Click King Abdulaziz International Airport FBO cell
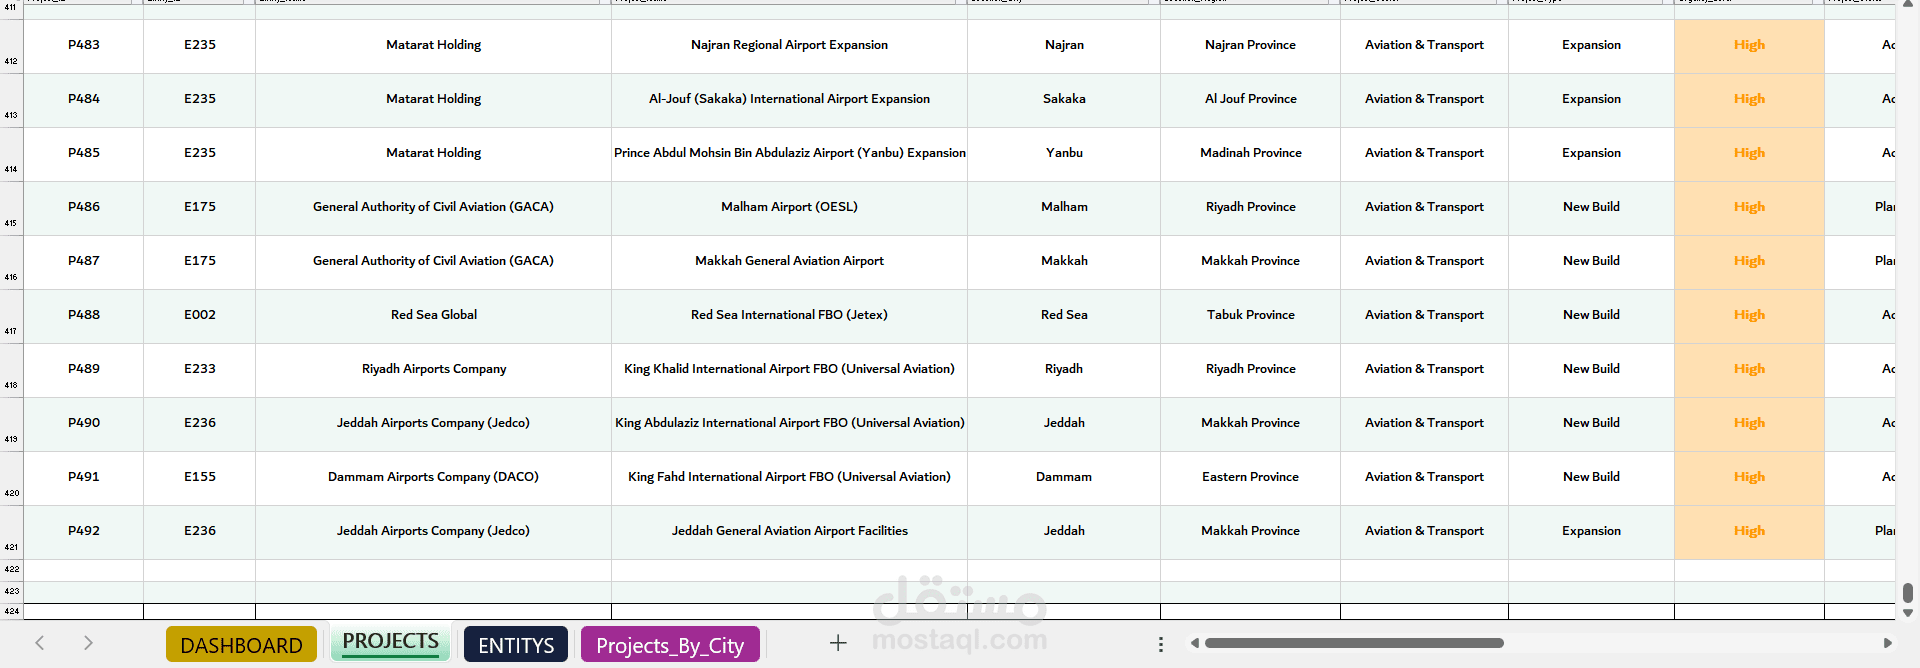Viewport: 1920px width, 668px height. [x=789, y=424]
